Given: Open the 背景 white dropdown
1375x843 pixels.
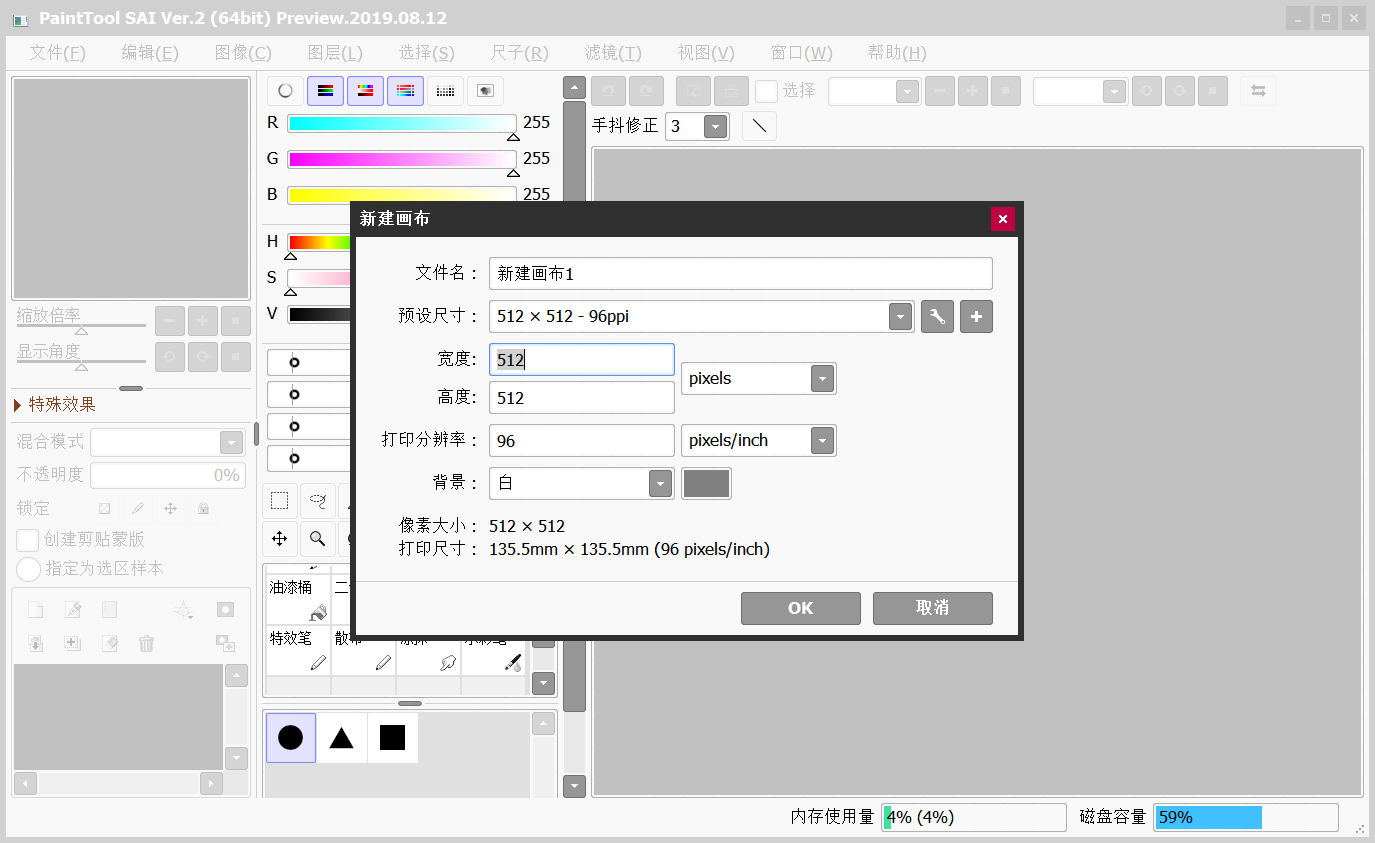Looking at the screenshot, I should 660,483.
